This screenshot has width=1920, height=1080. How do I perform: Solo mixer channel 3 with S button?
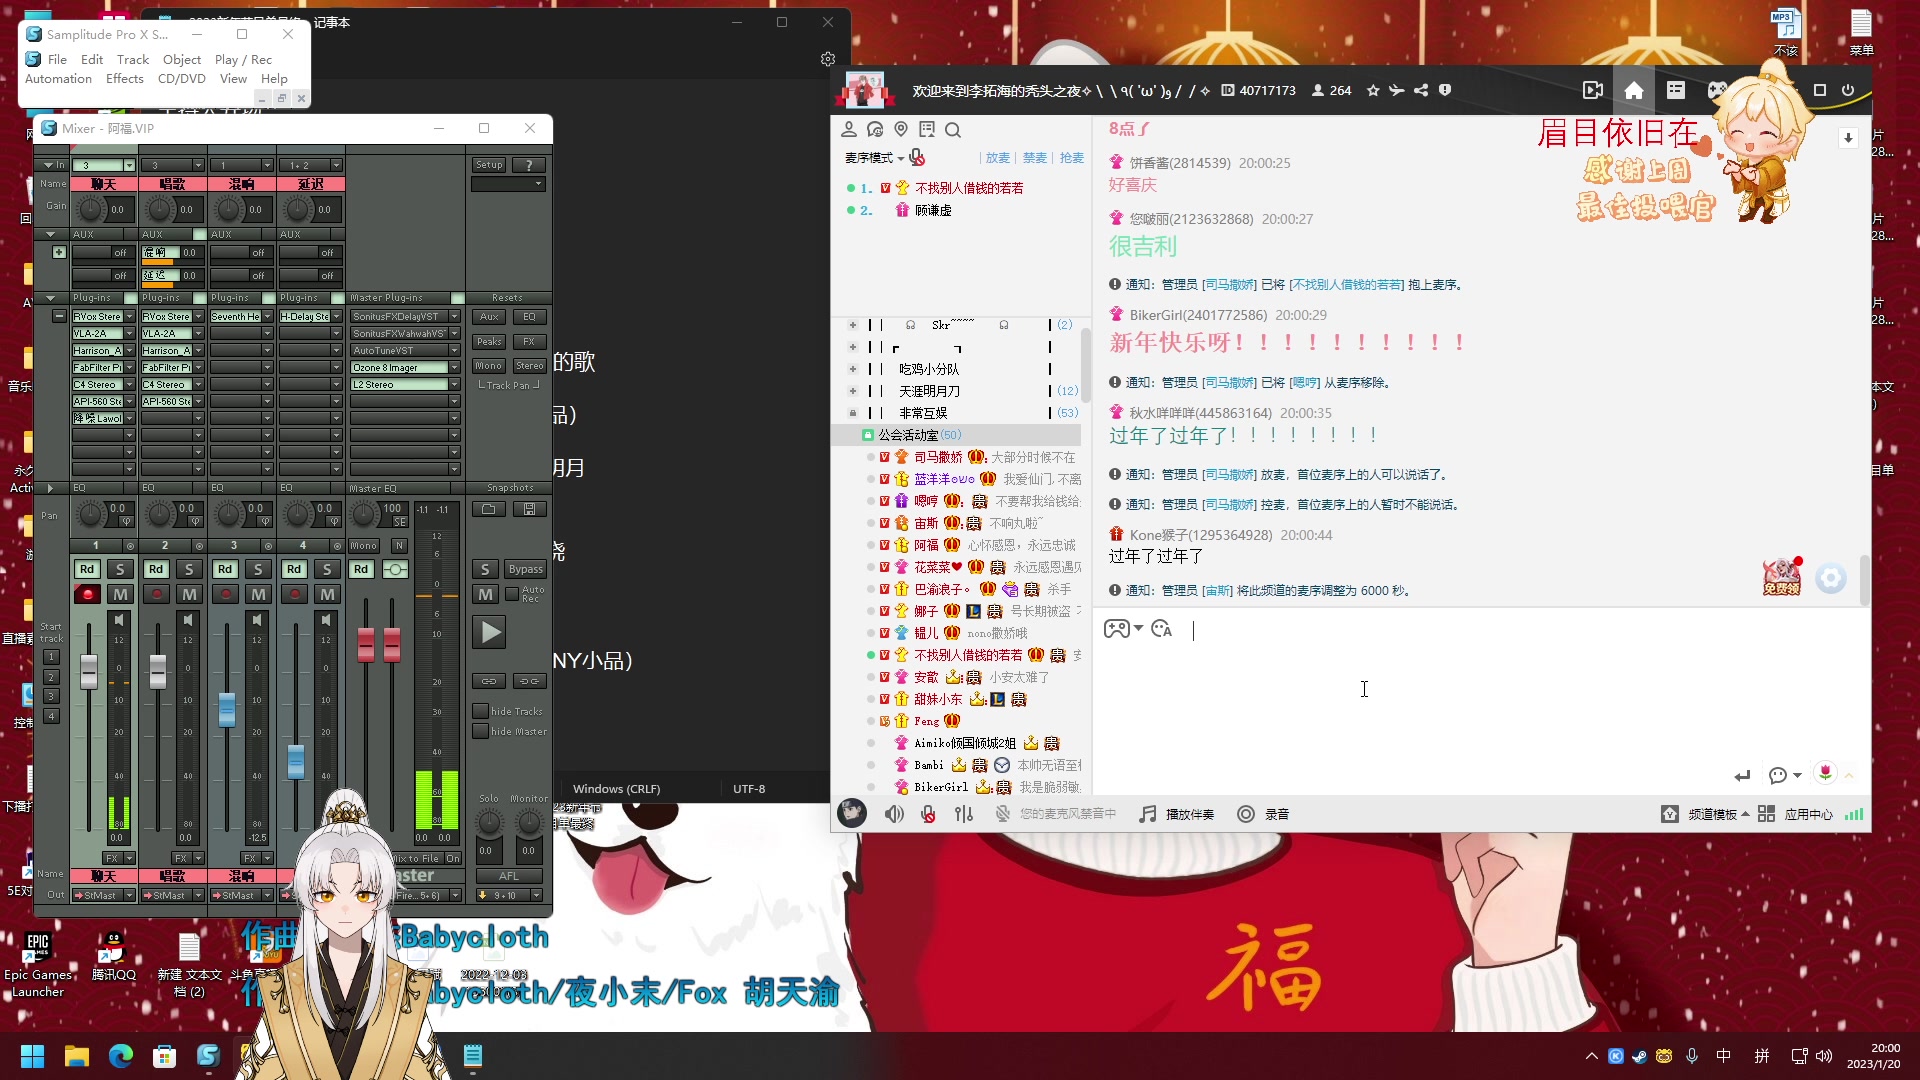pyautogui.click(x=258, y=569)
